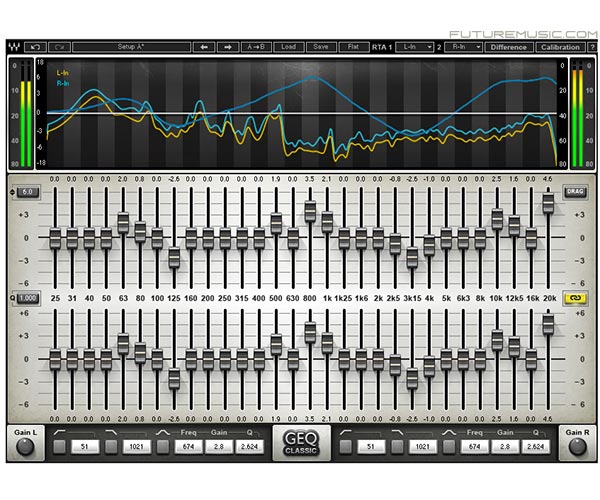Enable the left channel bell filter

163,446
